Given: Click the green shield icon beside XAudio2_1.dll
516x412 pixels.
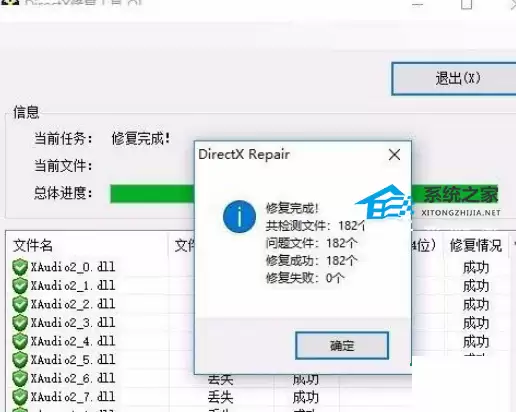Looking at the screenshot, I should 20,286.
